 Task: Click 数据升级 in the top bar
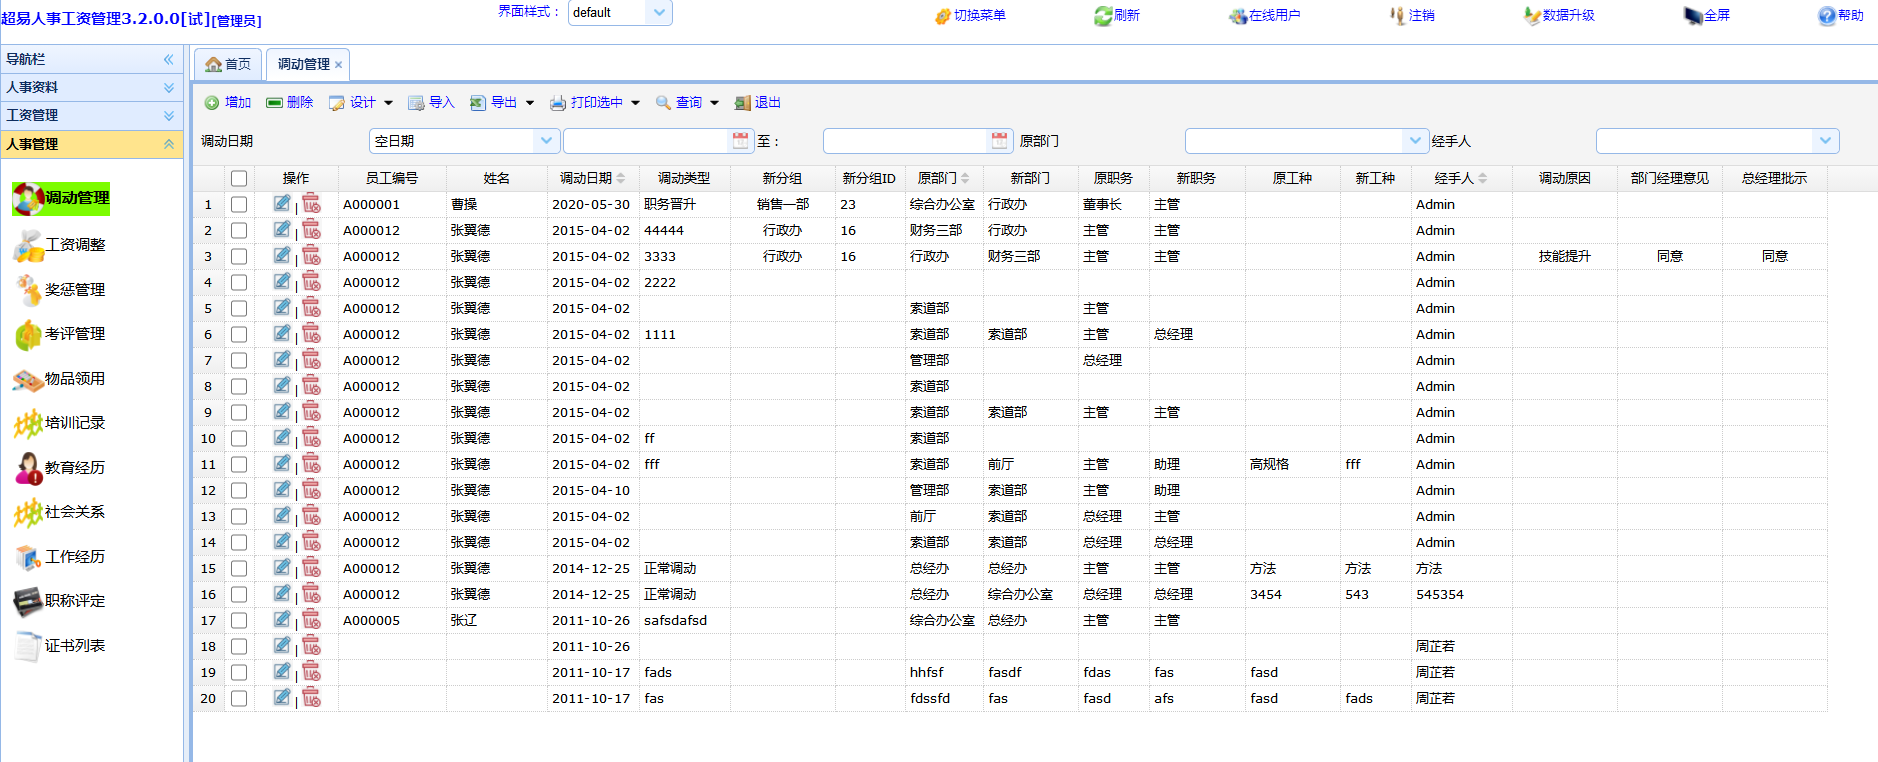click(1559, 16)
